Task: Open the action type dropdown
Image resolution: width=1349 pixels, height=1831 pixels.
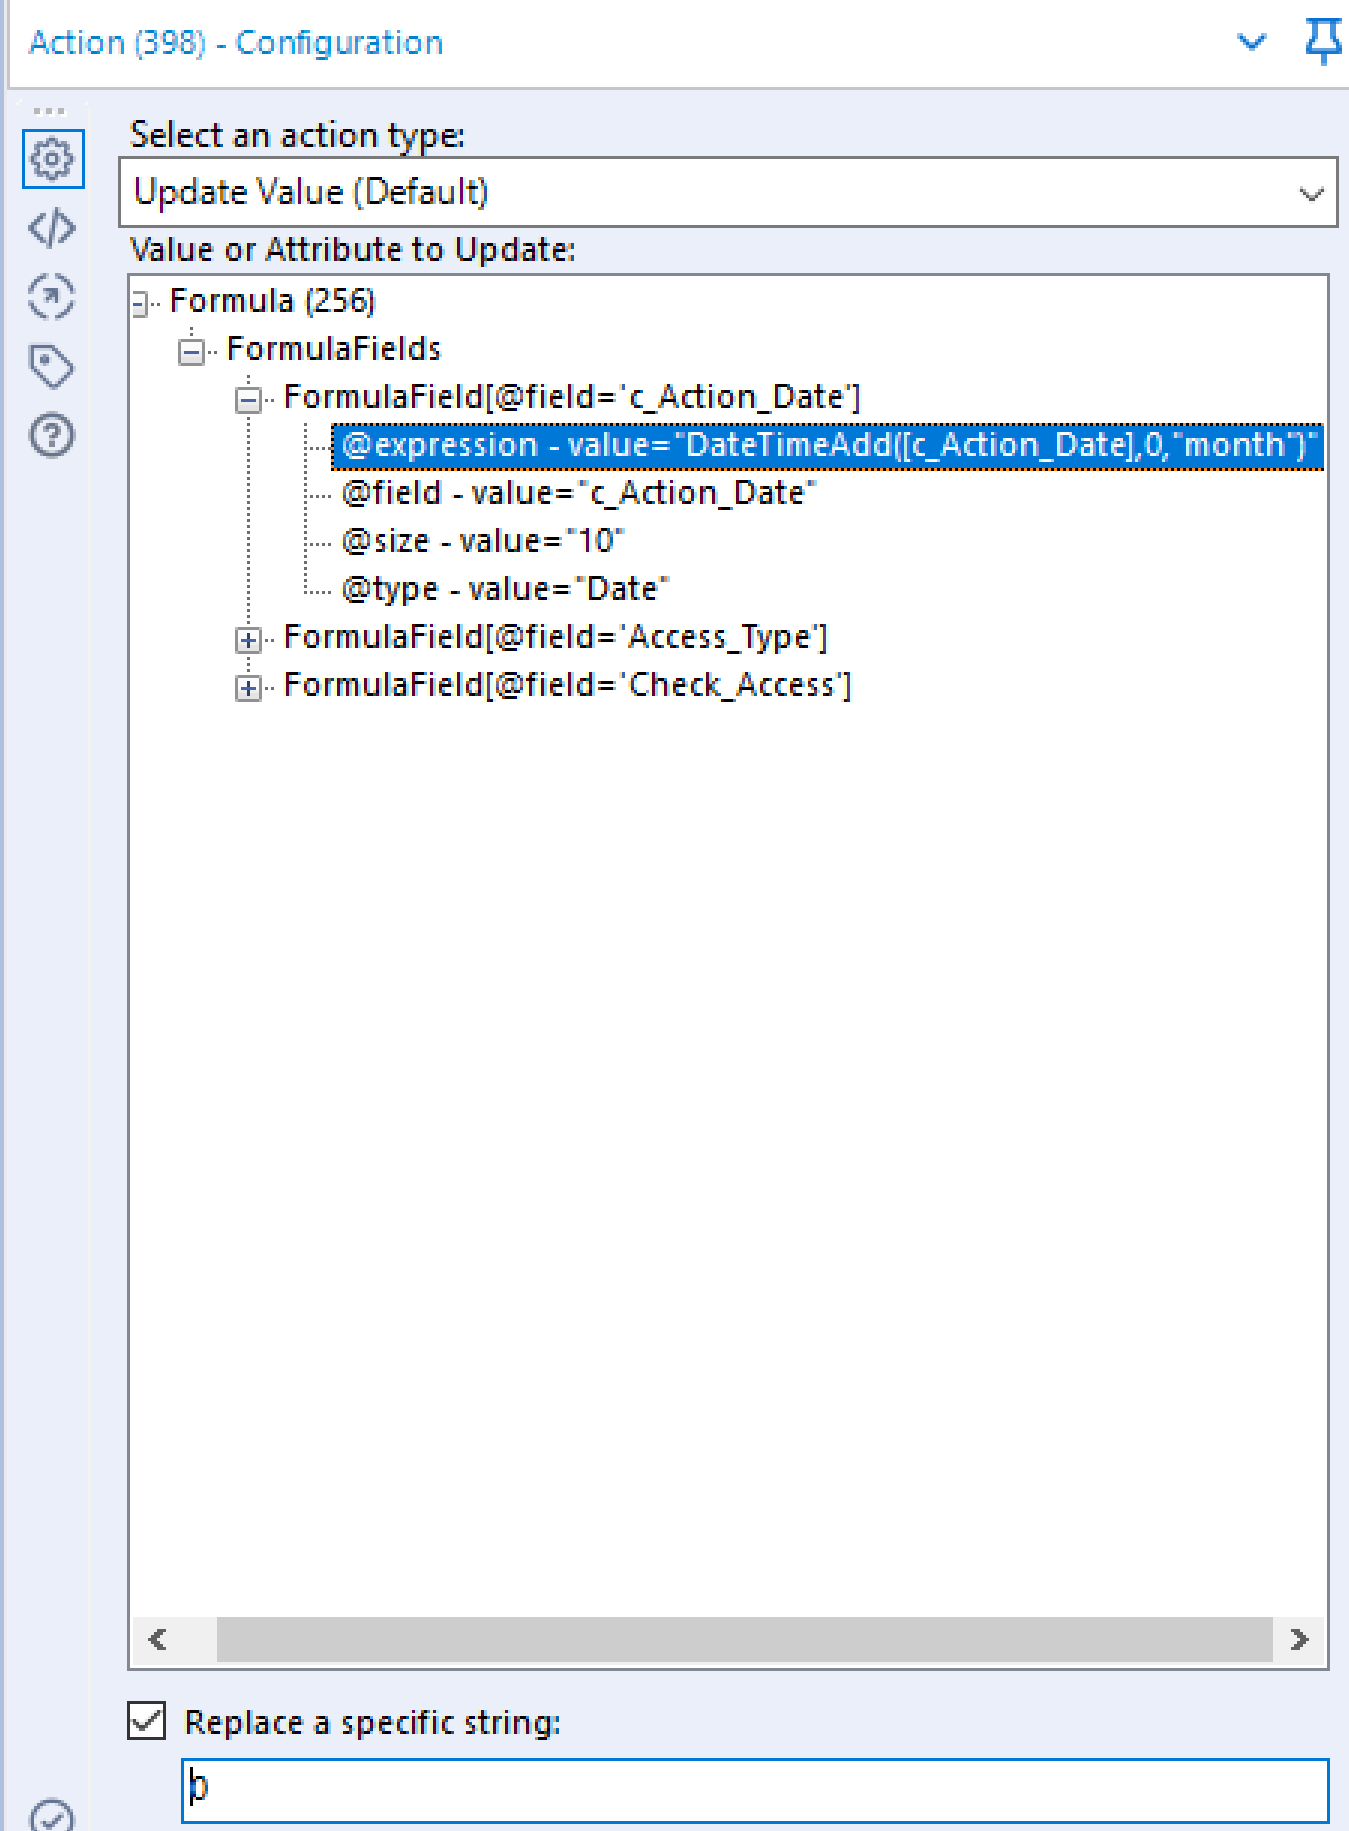Action: tap(1310, 193)
